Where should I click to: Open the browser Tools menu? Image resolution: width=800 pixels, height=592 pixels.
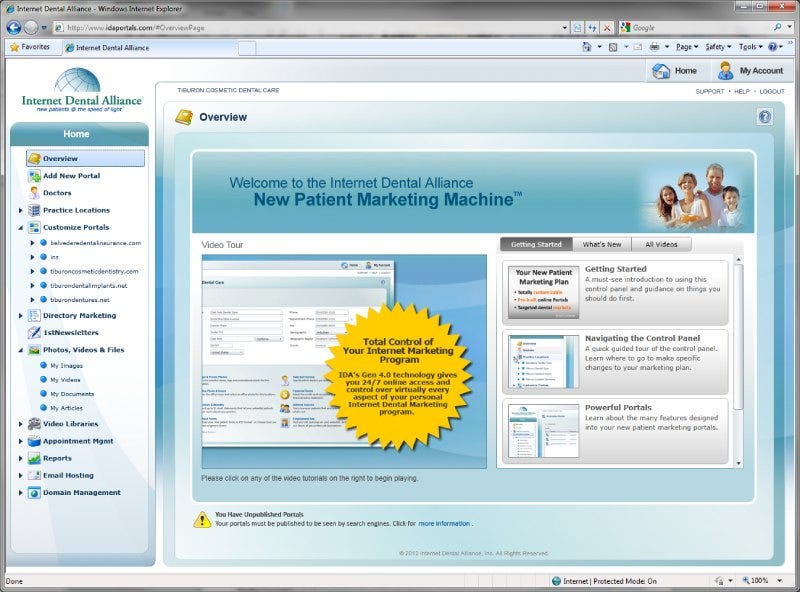coord(751,47)
